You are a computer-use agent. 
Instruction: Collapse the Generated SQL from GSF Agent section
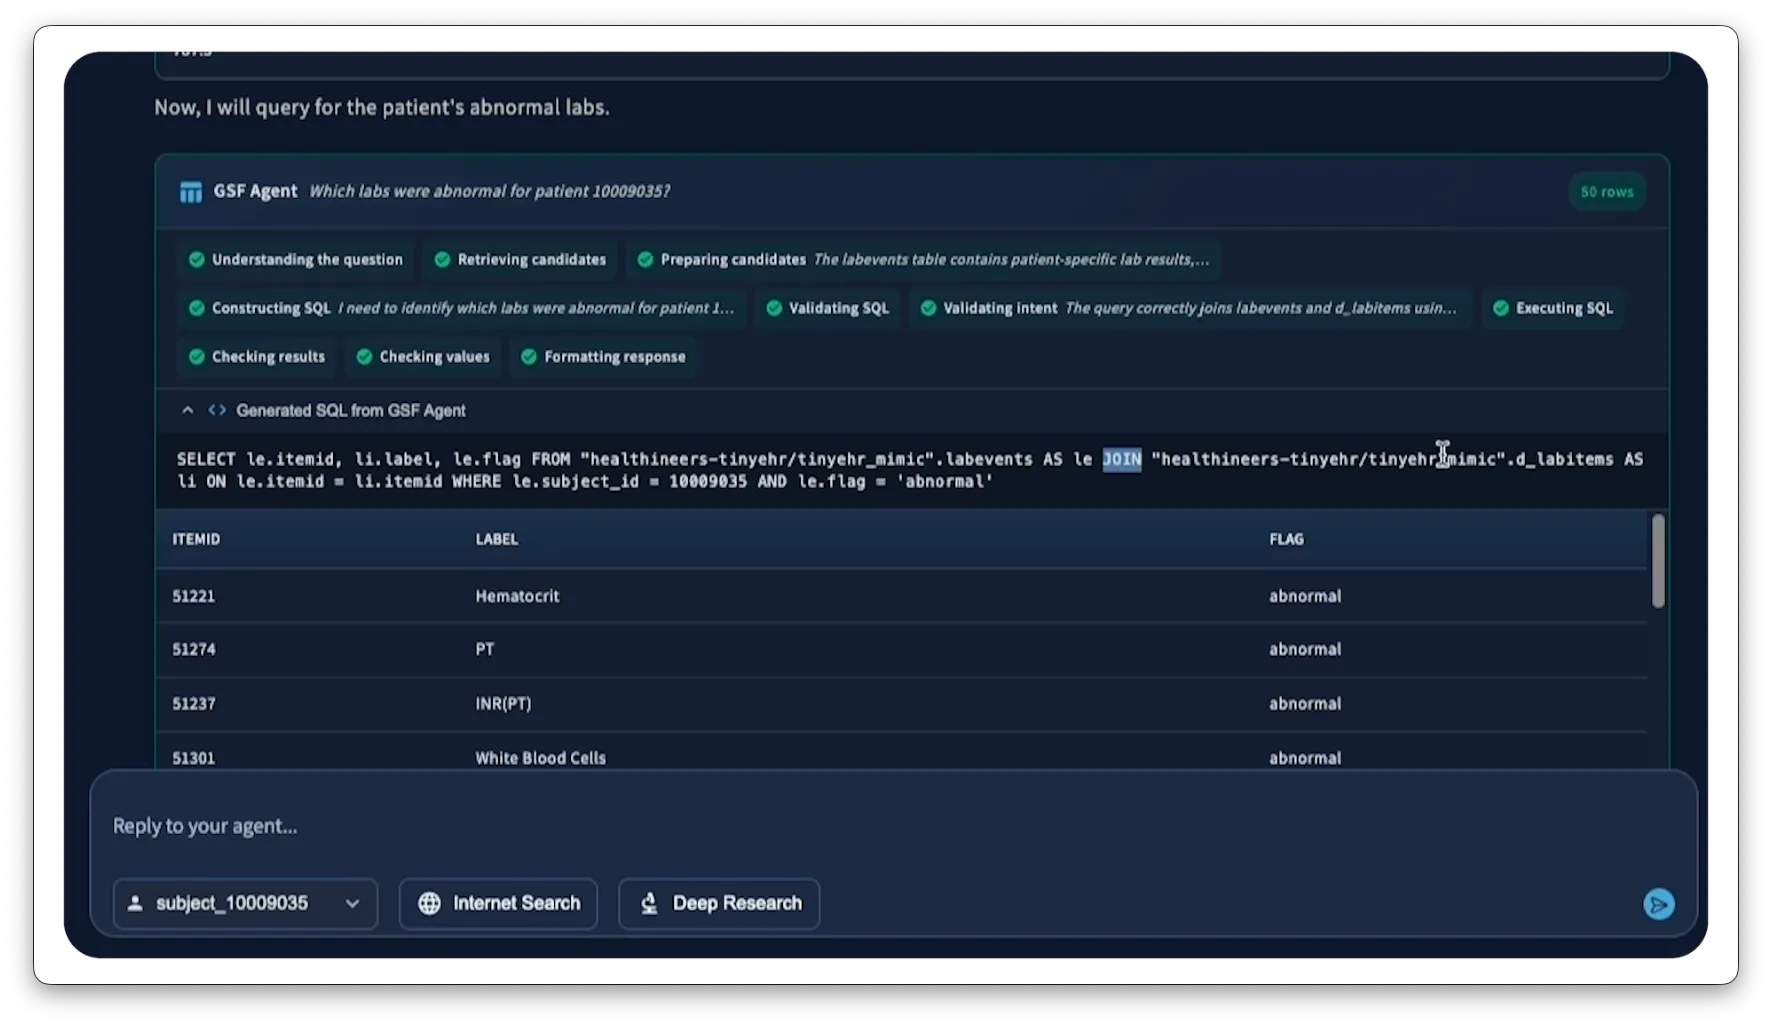tap(188, 411)
